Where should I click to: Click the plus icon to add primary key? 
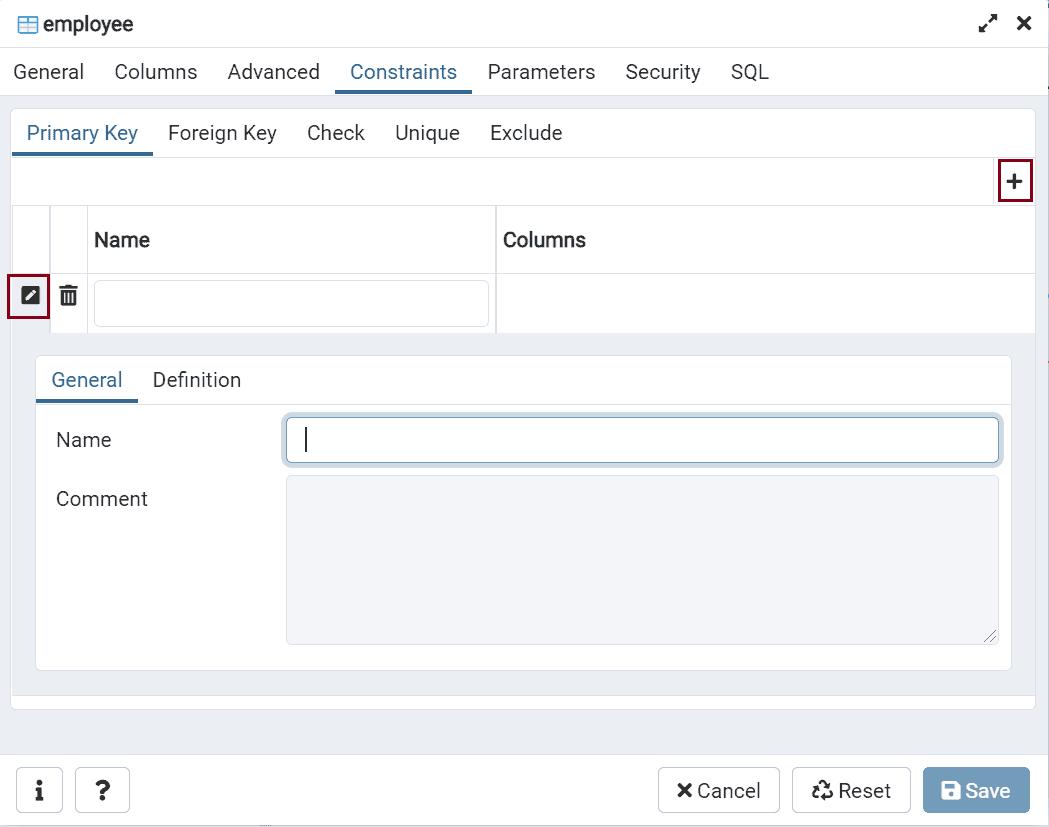tap(1014, 181)
